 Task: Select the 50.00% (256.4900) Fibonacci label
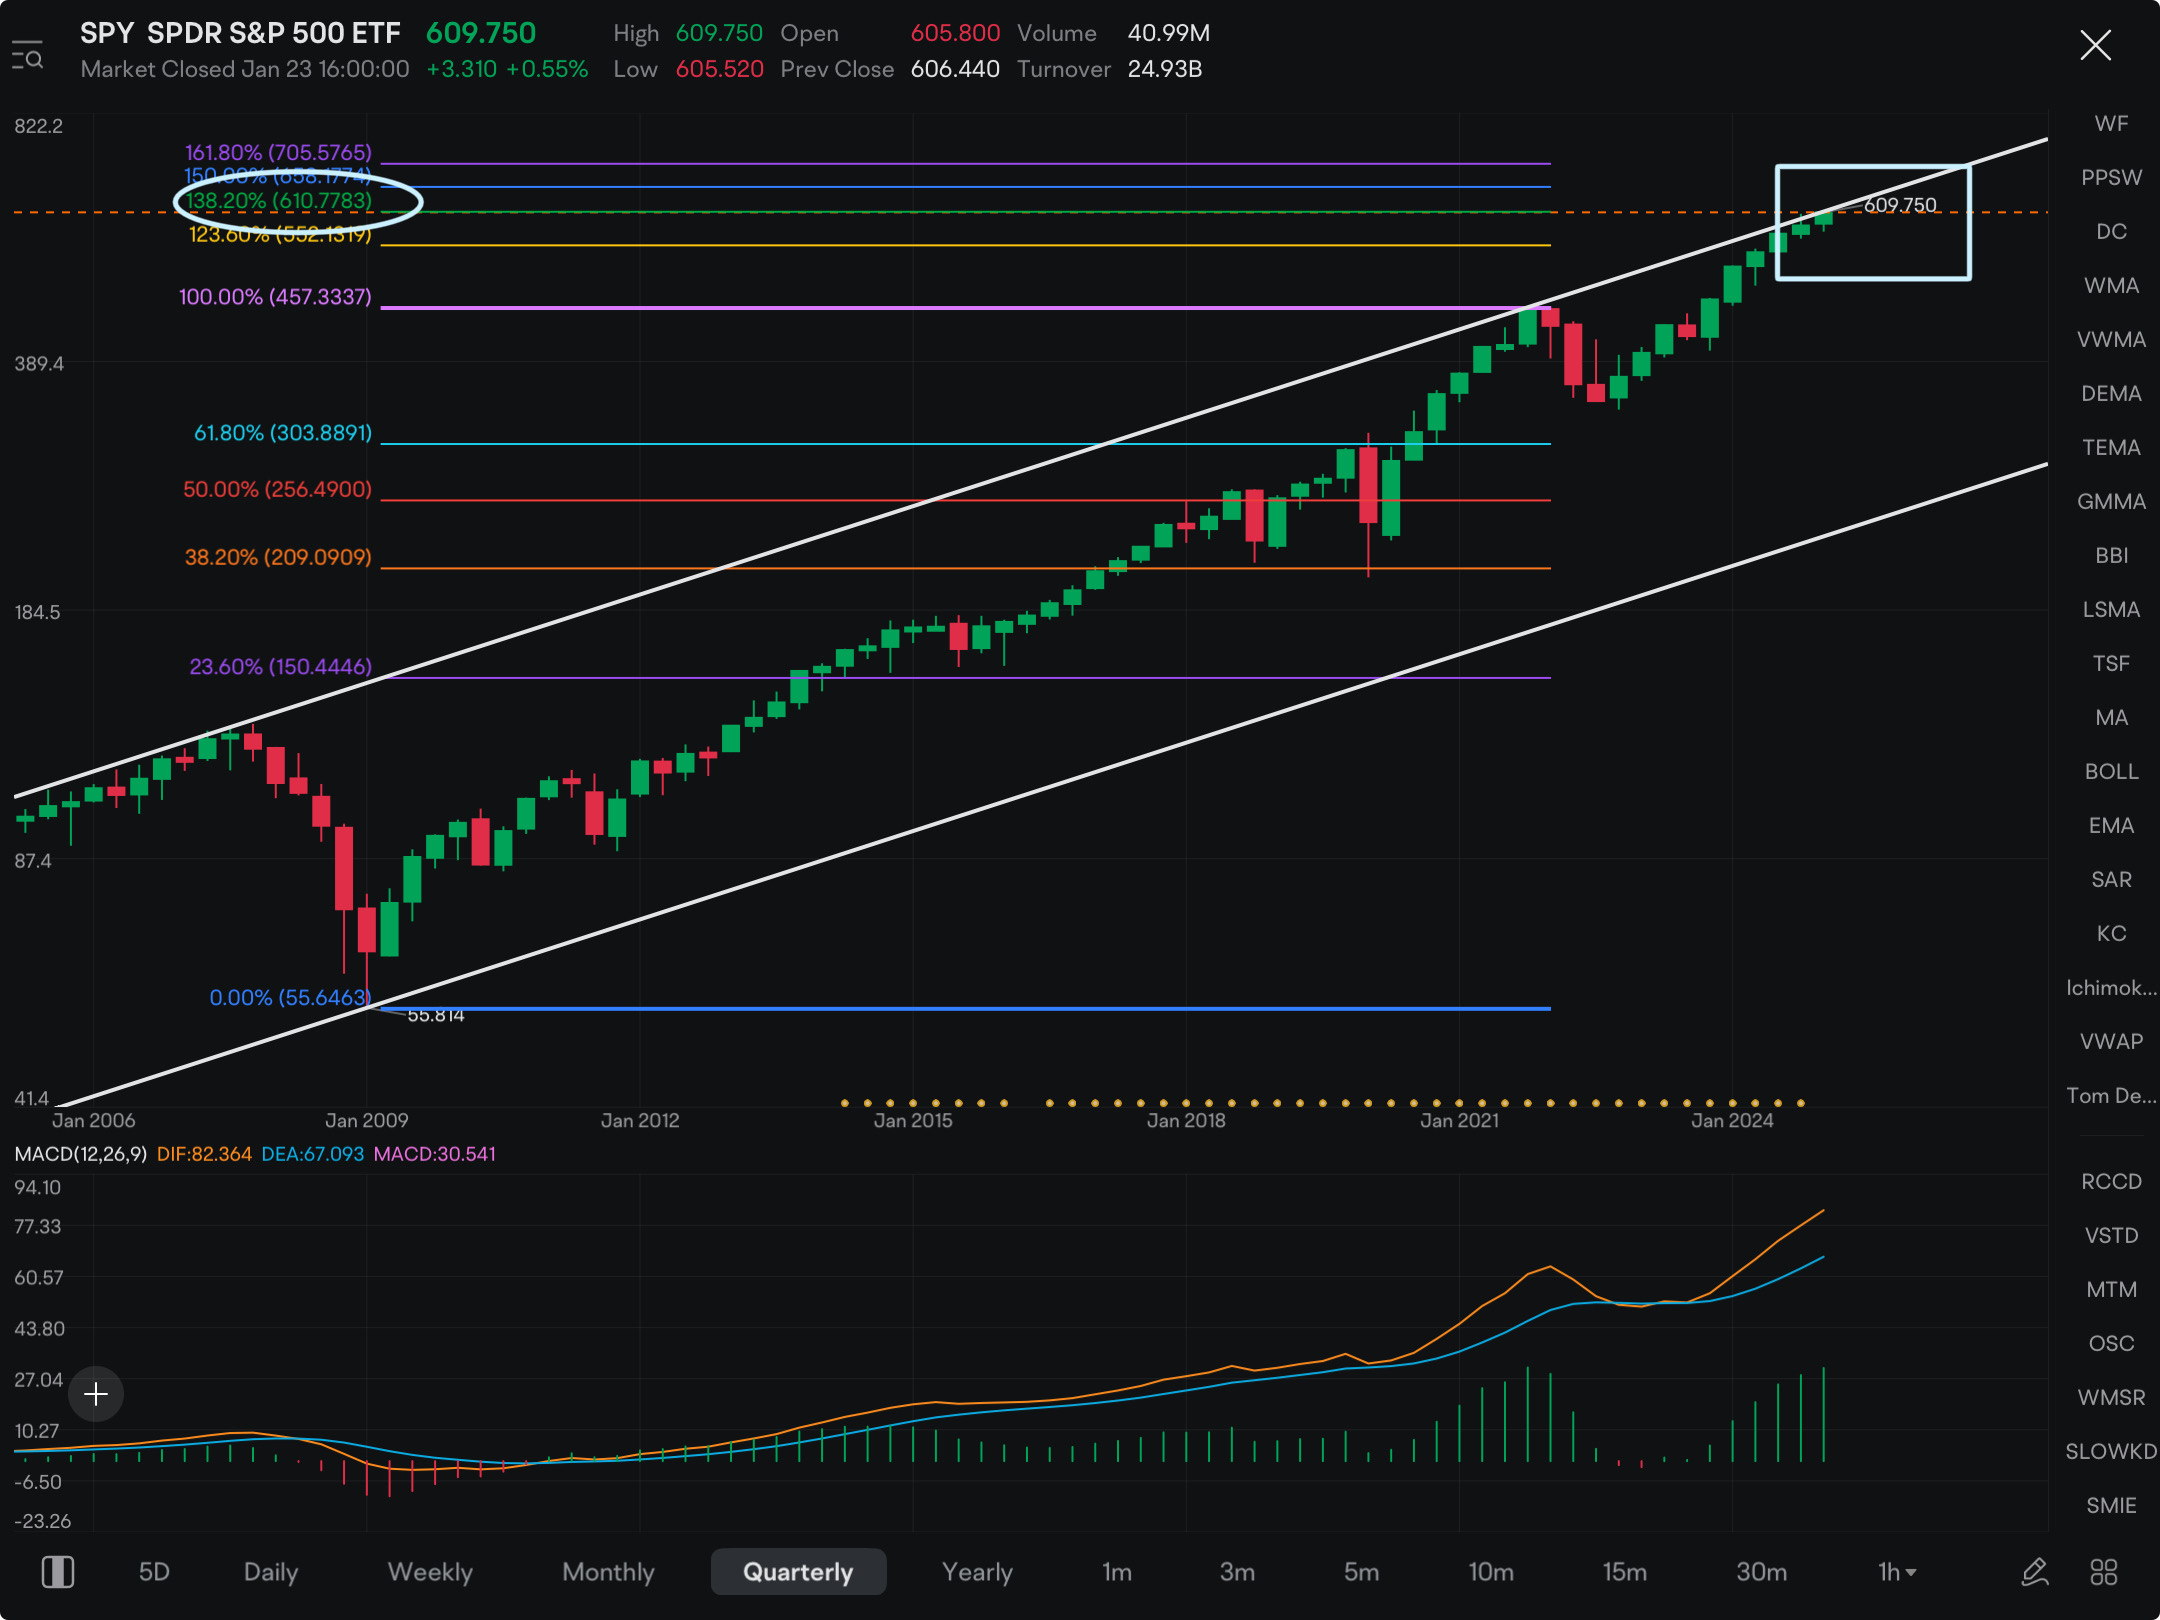pos(277,489)
